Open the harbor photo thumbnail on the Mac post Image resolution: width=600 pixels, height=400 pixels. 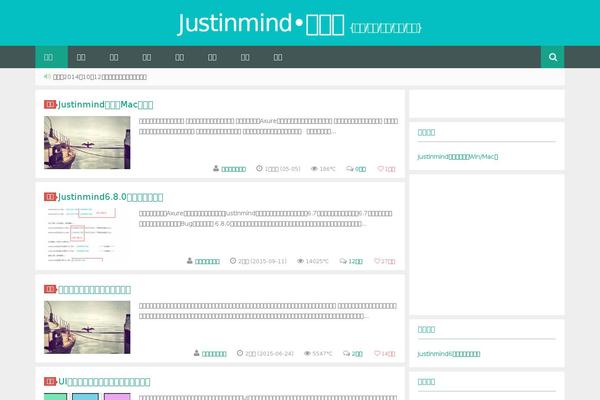click(x=87, y=142)
